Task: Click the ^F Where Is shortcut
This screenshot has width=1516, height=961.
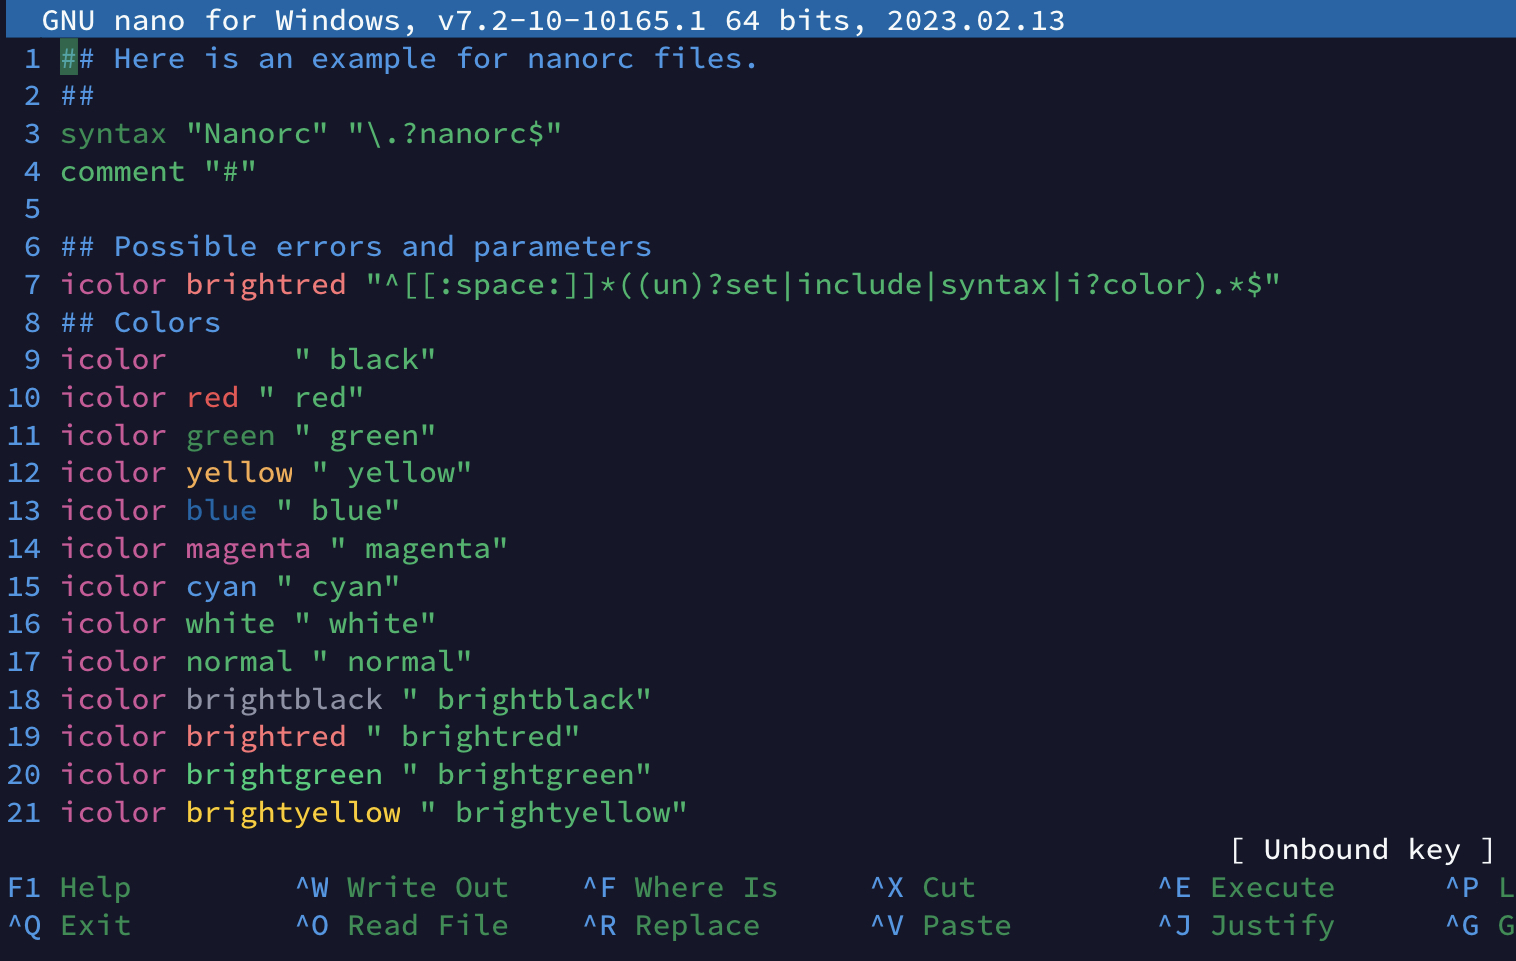Action: 679,887
